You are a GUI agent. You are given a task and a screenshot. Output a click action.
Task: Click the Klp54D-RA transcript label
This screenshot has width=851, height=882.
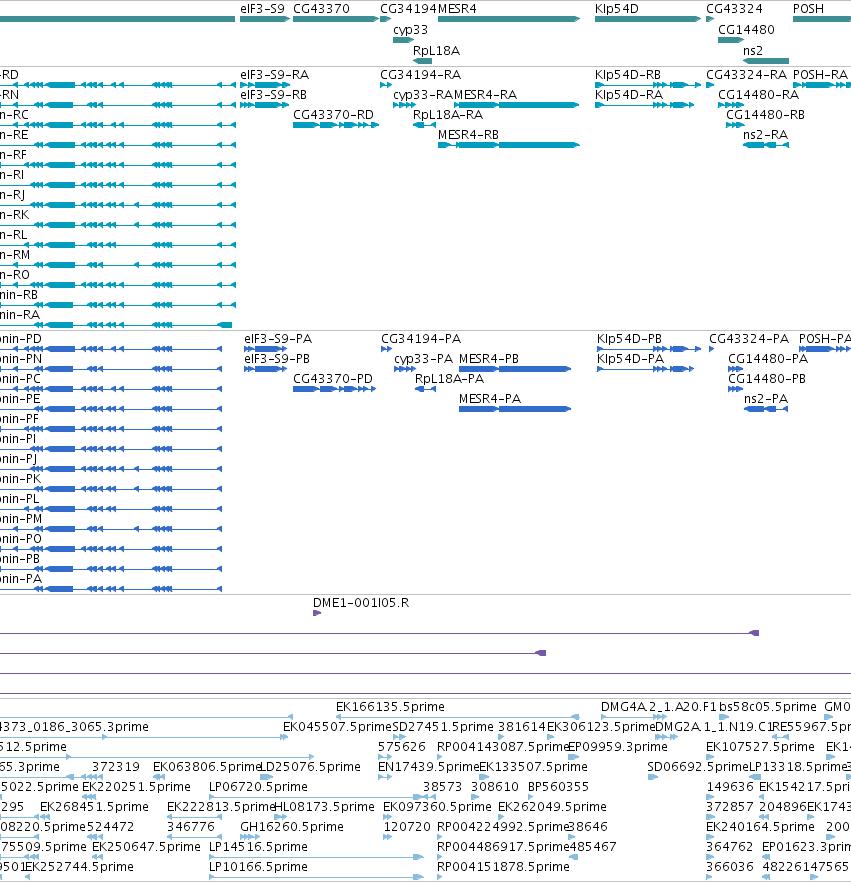click(x=629, y=94)
